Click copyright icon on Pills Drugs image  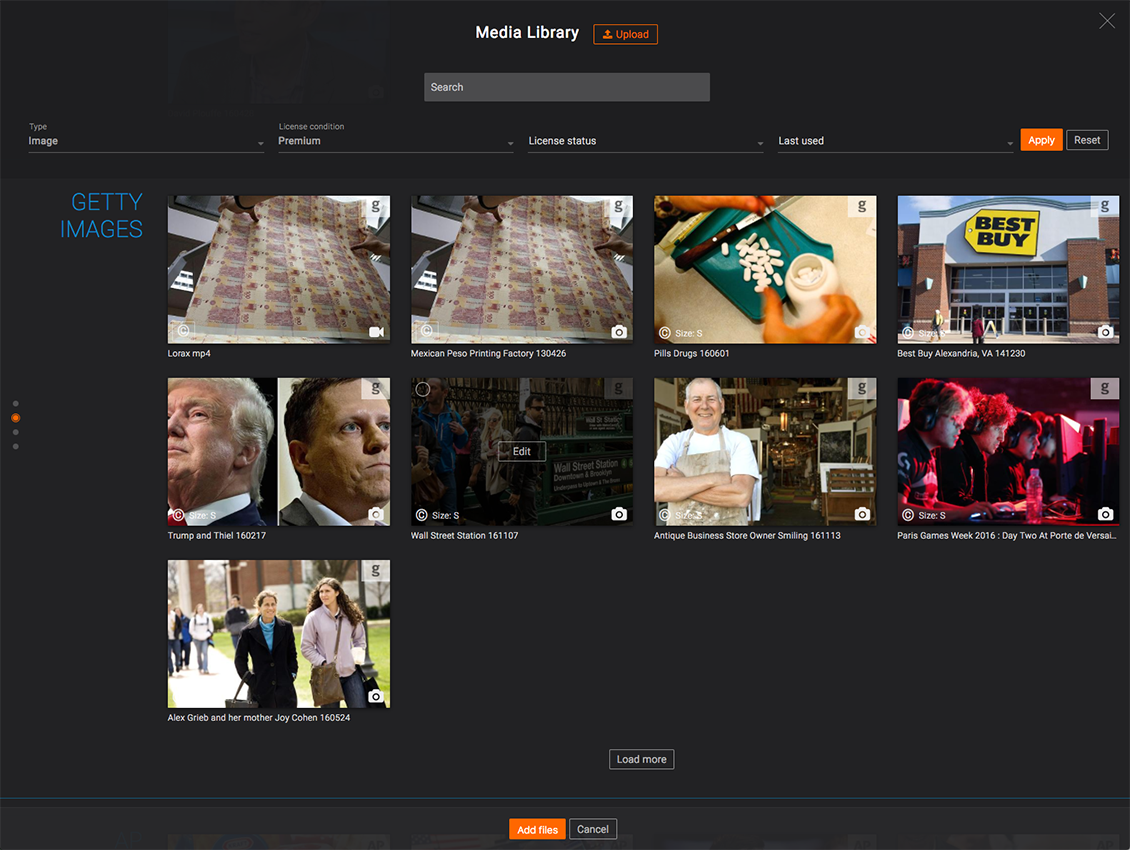pyautogui.click(x=665, y=333)
